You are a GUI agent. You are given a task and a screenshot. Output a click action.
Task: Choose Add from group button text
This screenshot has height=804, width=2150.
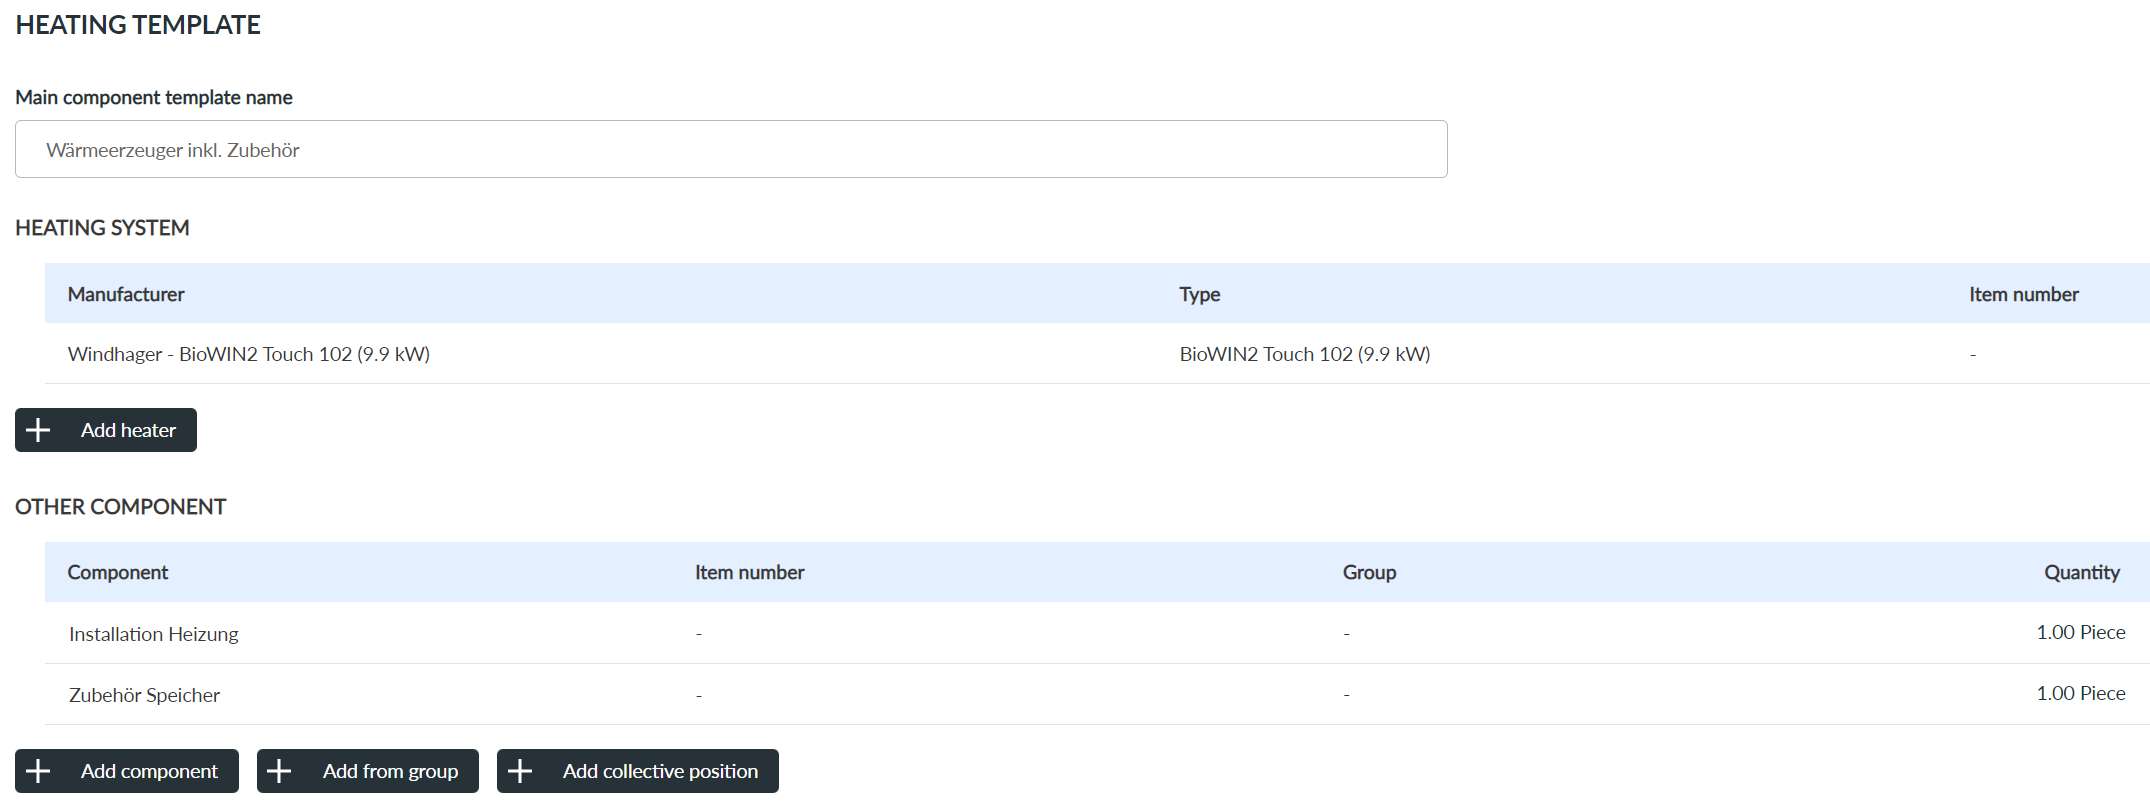pyautogui.click(x=390, y=771)
